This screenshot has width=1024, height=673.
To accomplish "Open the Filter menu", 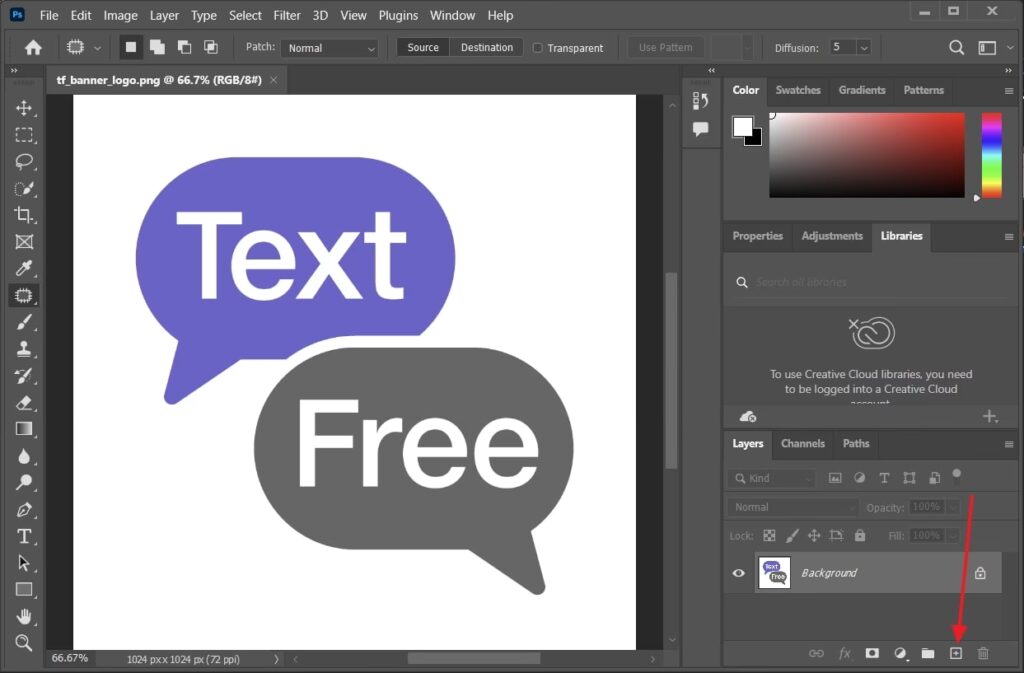I will tap(287, 15).
